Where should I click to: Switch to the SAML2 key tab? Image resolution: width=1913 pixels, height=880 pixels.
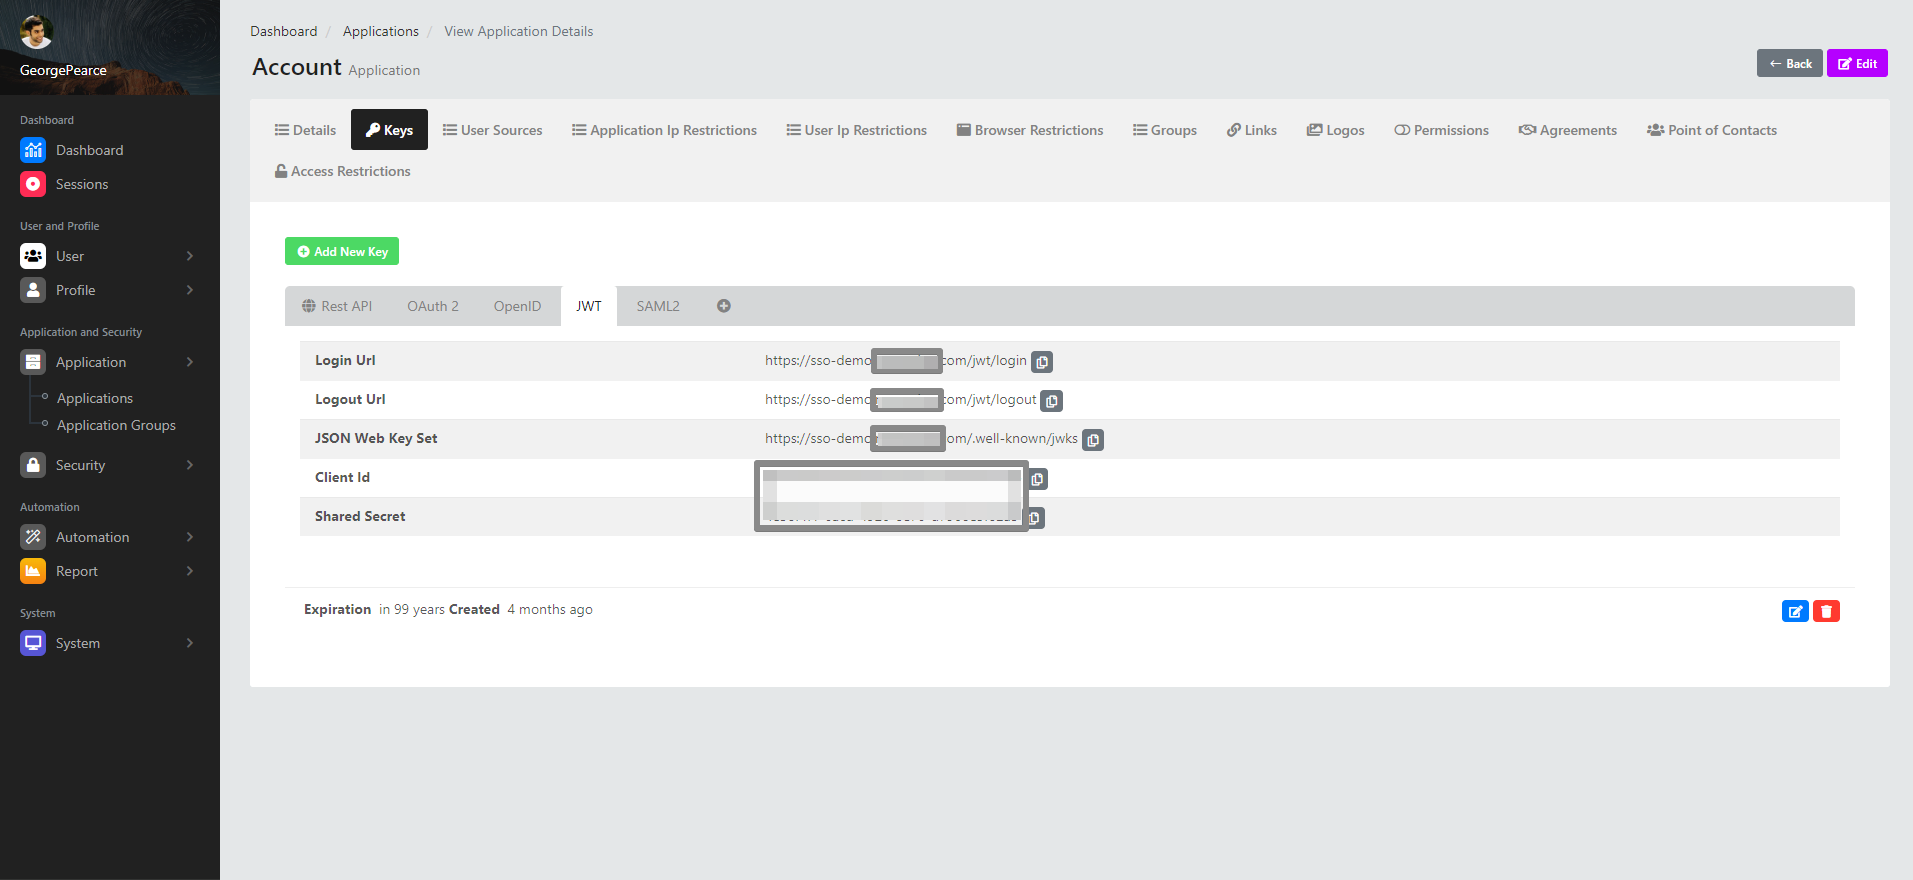tap(657, 306)
